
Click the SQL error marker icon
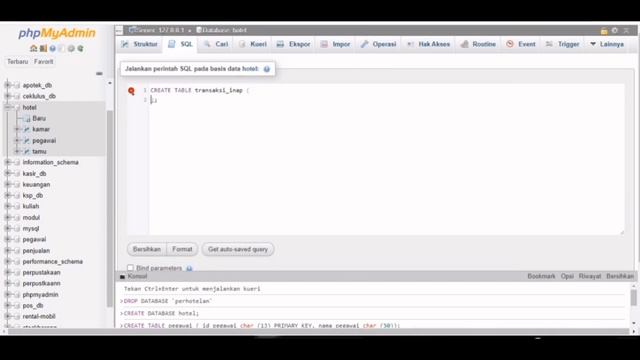click(x=131, y=91)
